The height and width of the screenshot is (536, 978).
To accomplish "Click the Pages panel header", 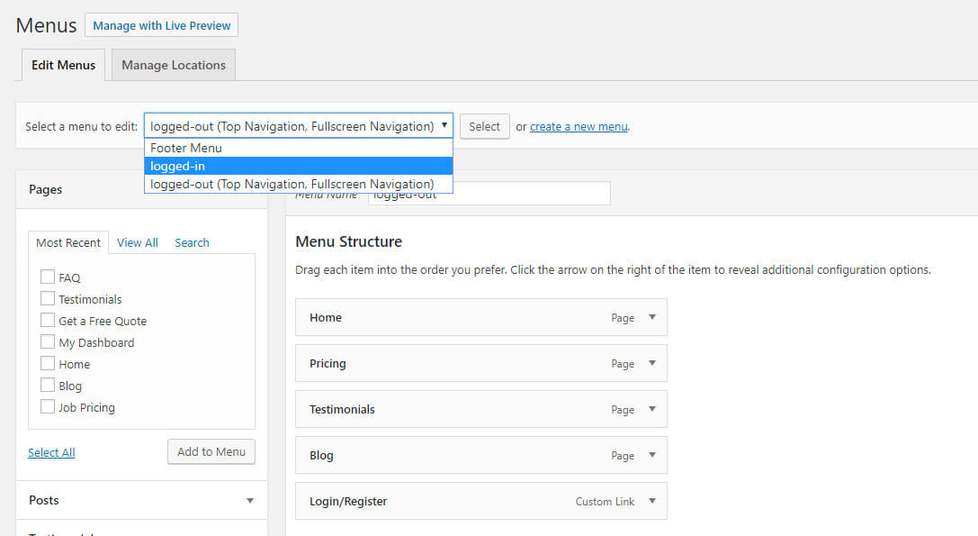I will pyautogui.click(x=142, y=189).
